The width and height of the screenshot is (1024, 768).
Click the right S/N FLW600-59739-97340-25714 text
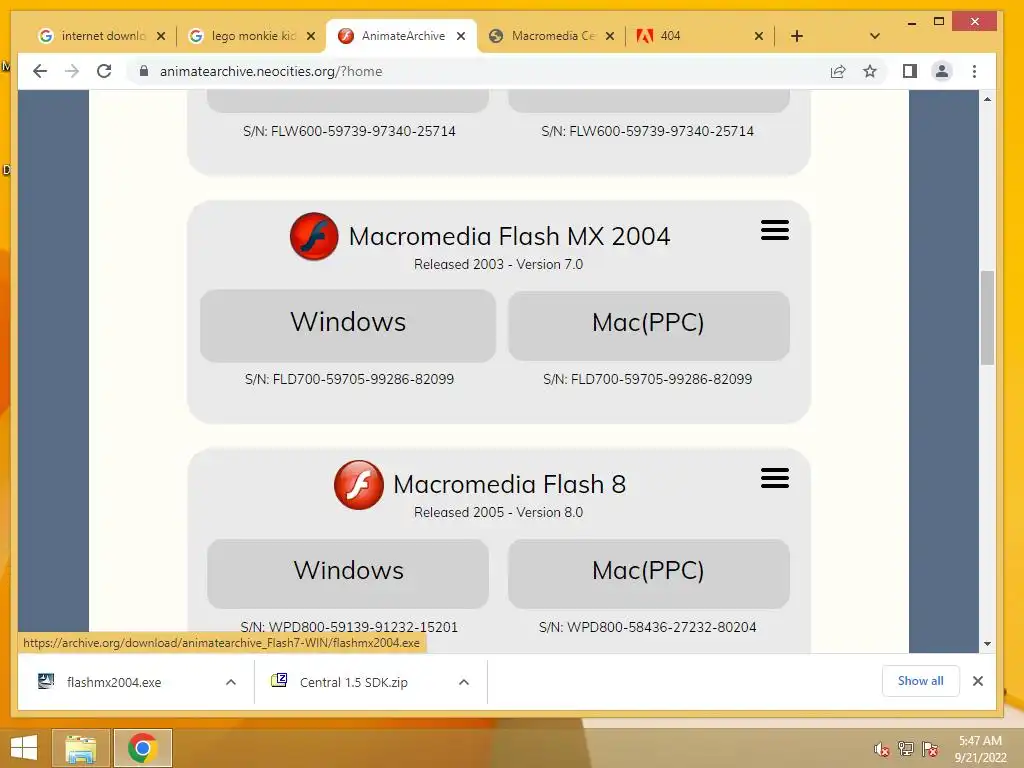coord(648,131)
